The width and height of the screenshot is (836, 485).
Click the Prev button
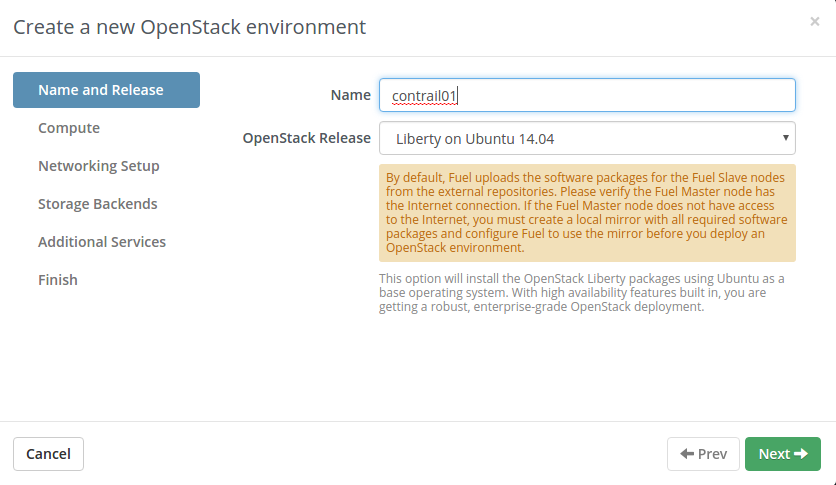(703, 454)
